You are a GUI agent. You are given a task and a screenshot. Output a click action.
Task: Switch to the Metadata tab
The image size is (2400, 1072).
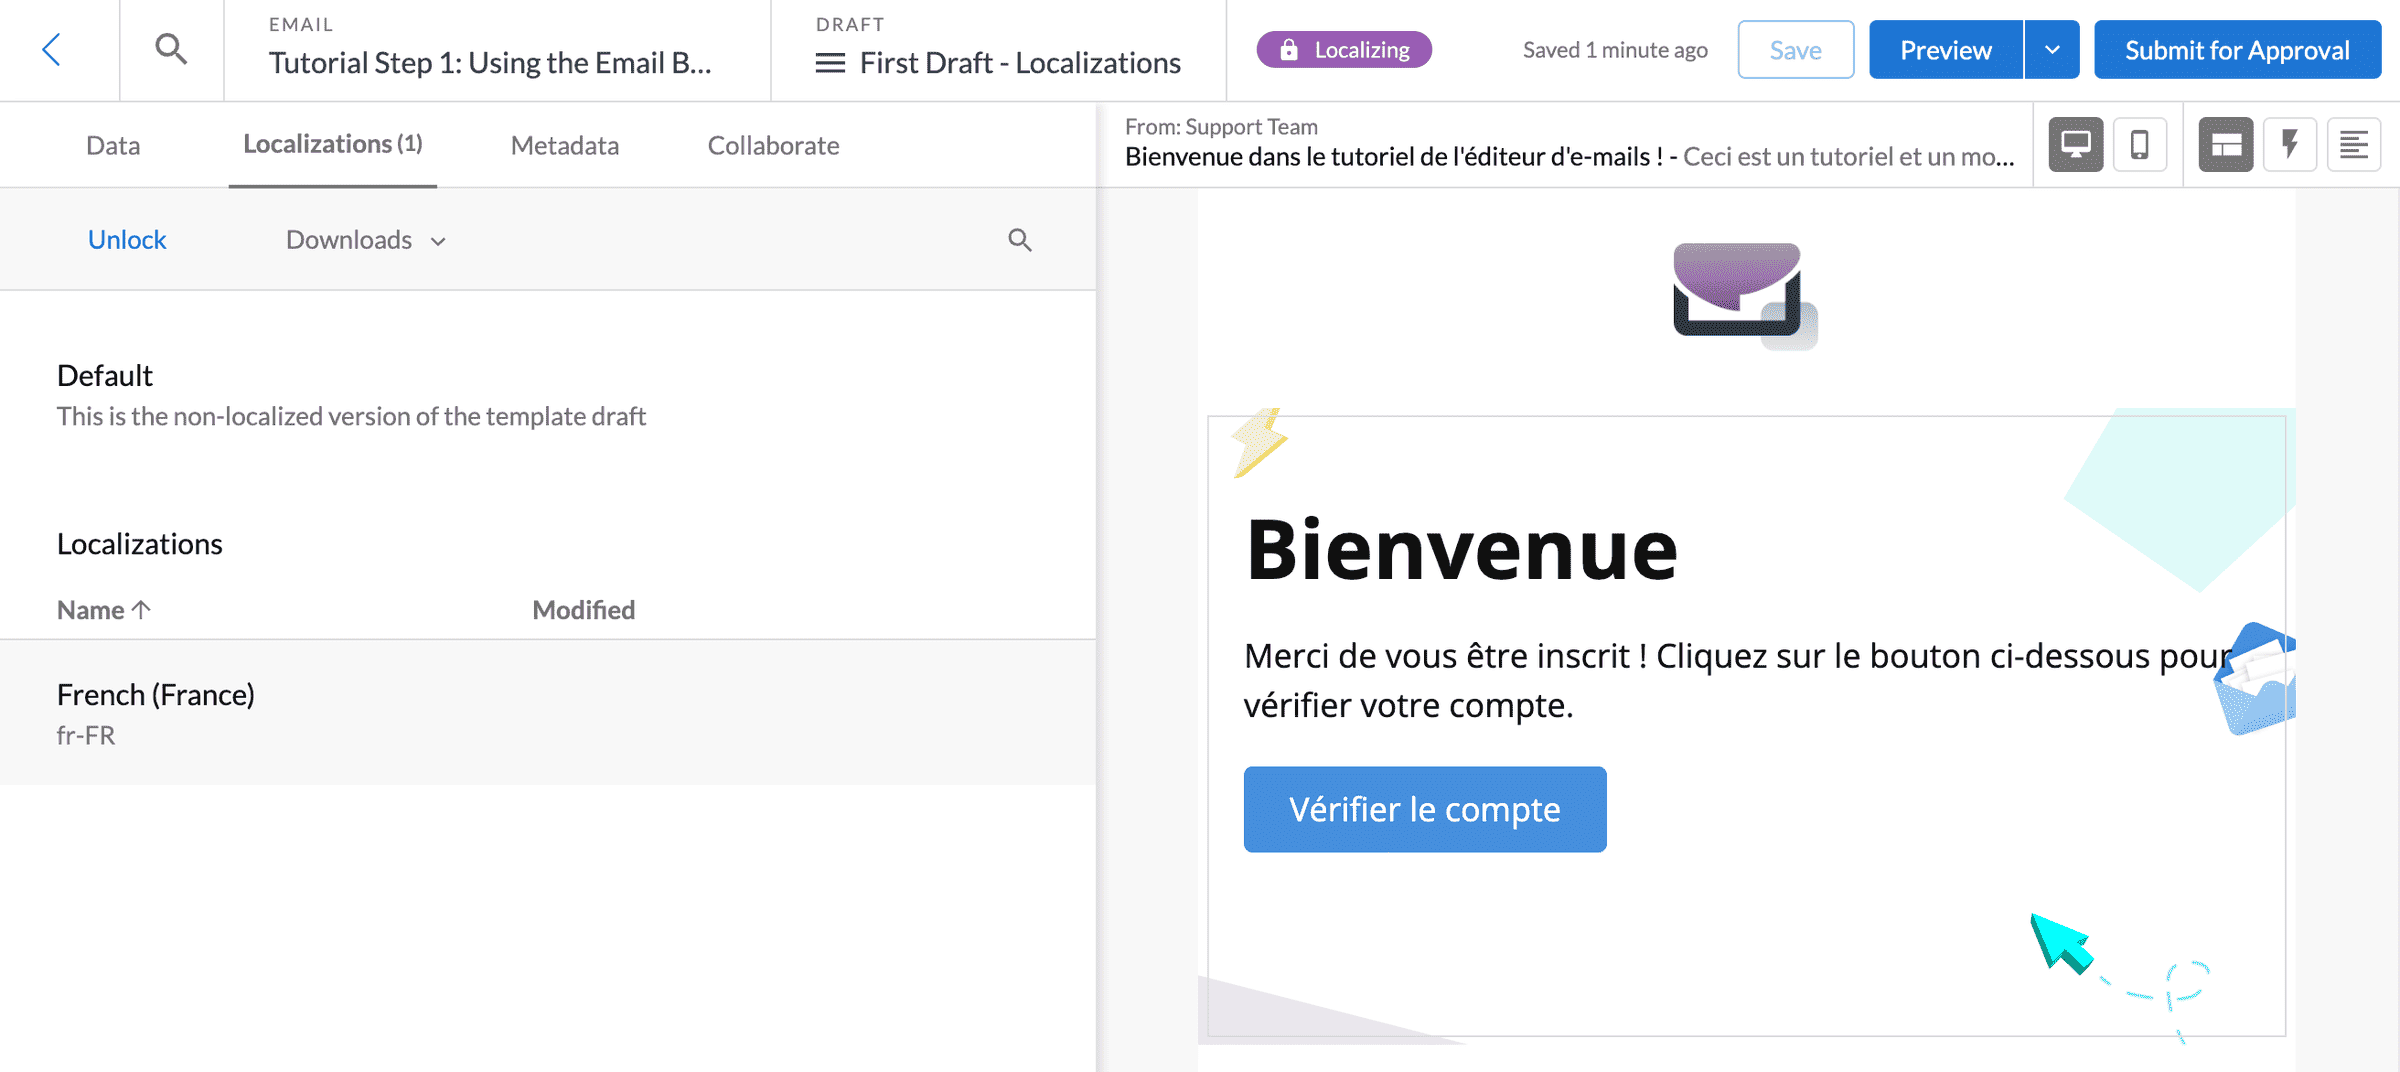click(565, 145)
